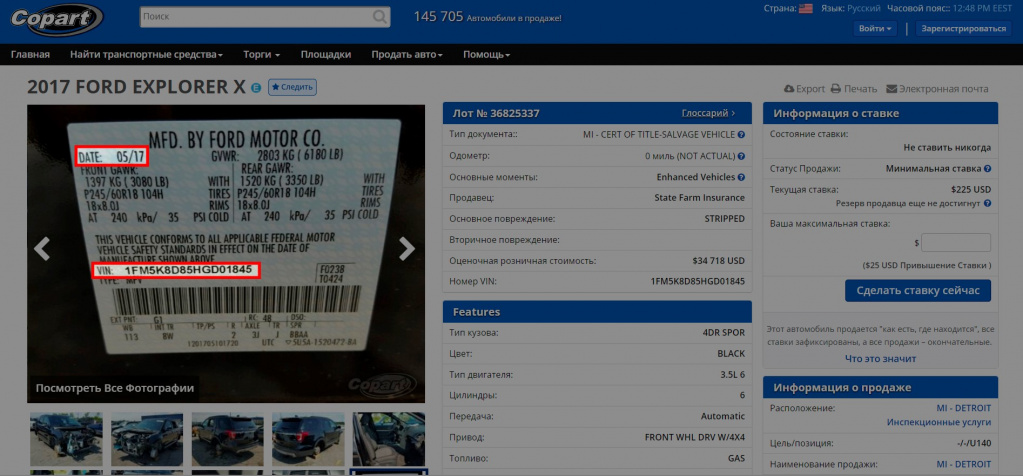
Task: Open the Что это значит link
Action: [x=880, y=359]
